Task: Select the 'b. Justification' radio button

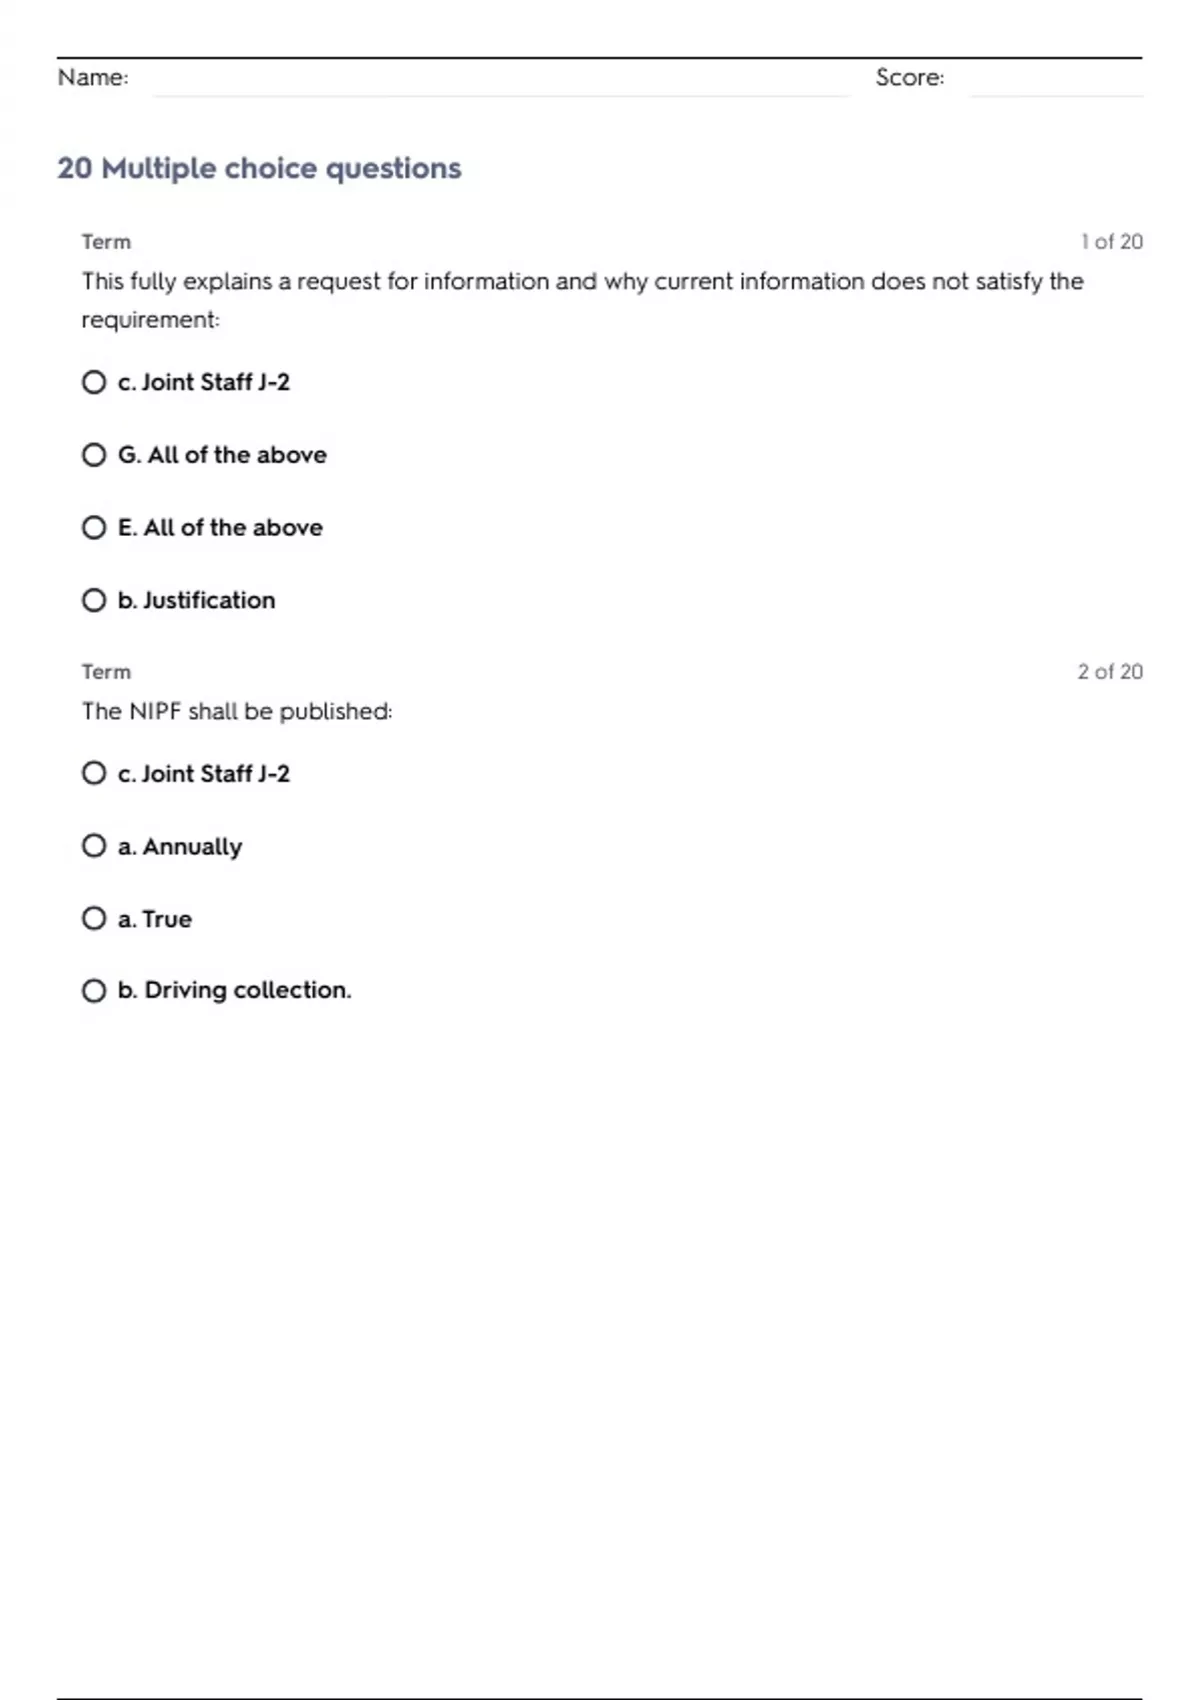Action: [94, 600]
